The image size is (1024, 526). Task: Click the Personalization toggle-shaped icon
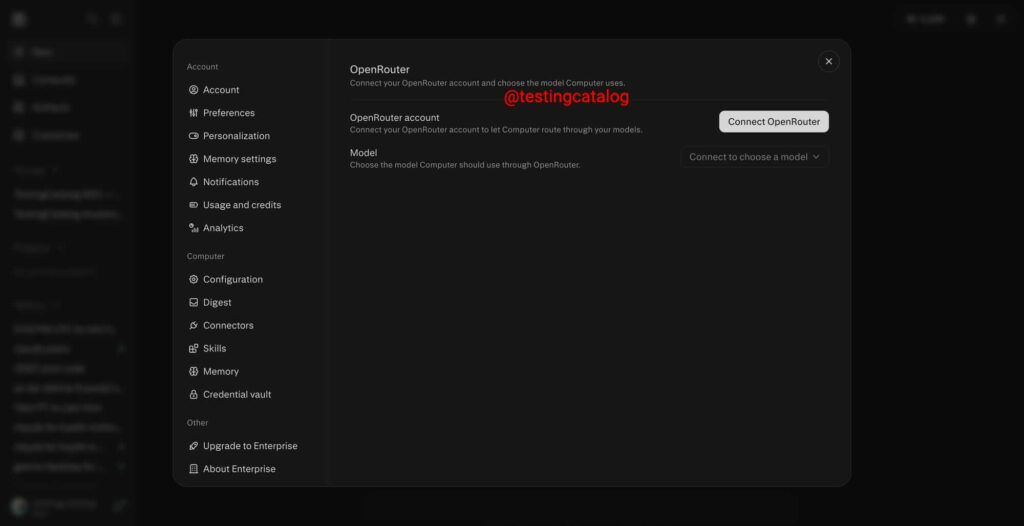click(193, 136)
